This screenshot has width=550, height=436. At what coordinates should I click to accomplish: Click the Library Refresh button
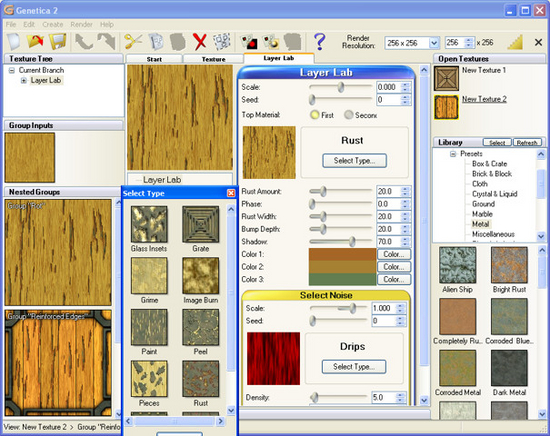[x=527, y=142]
